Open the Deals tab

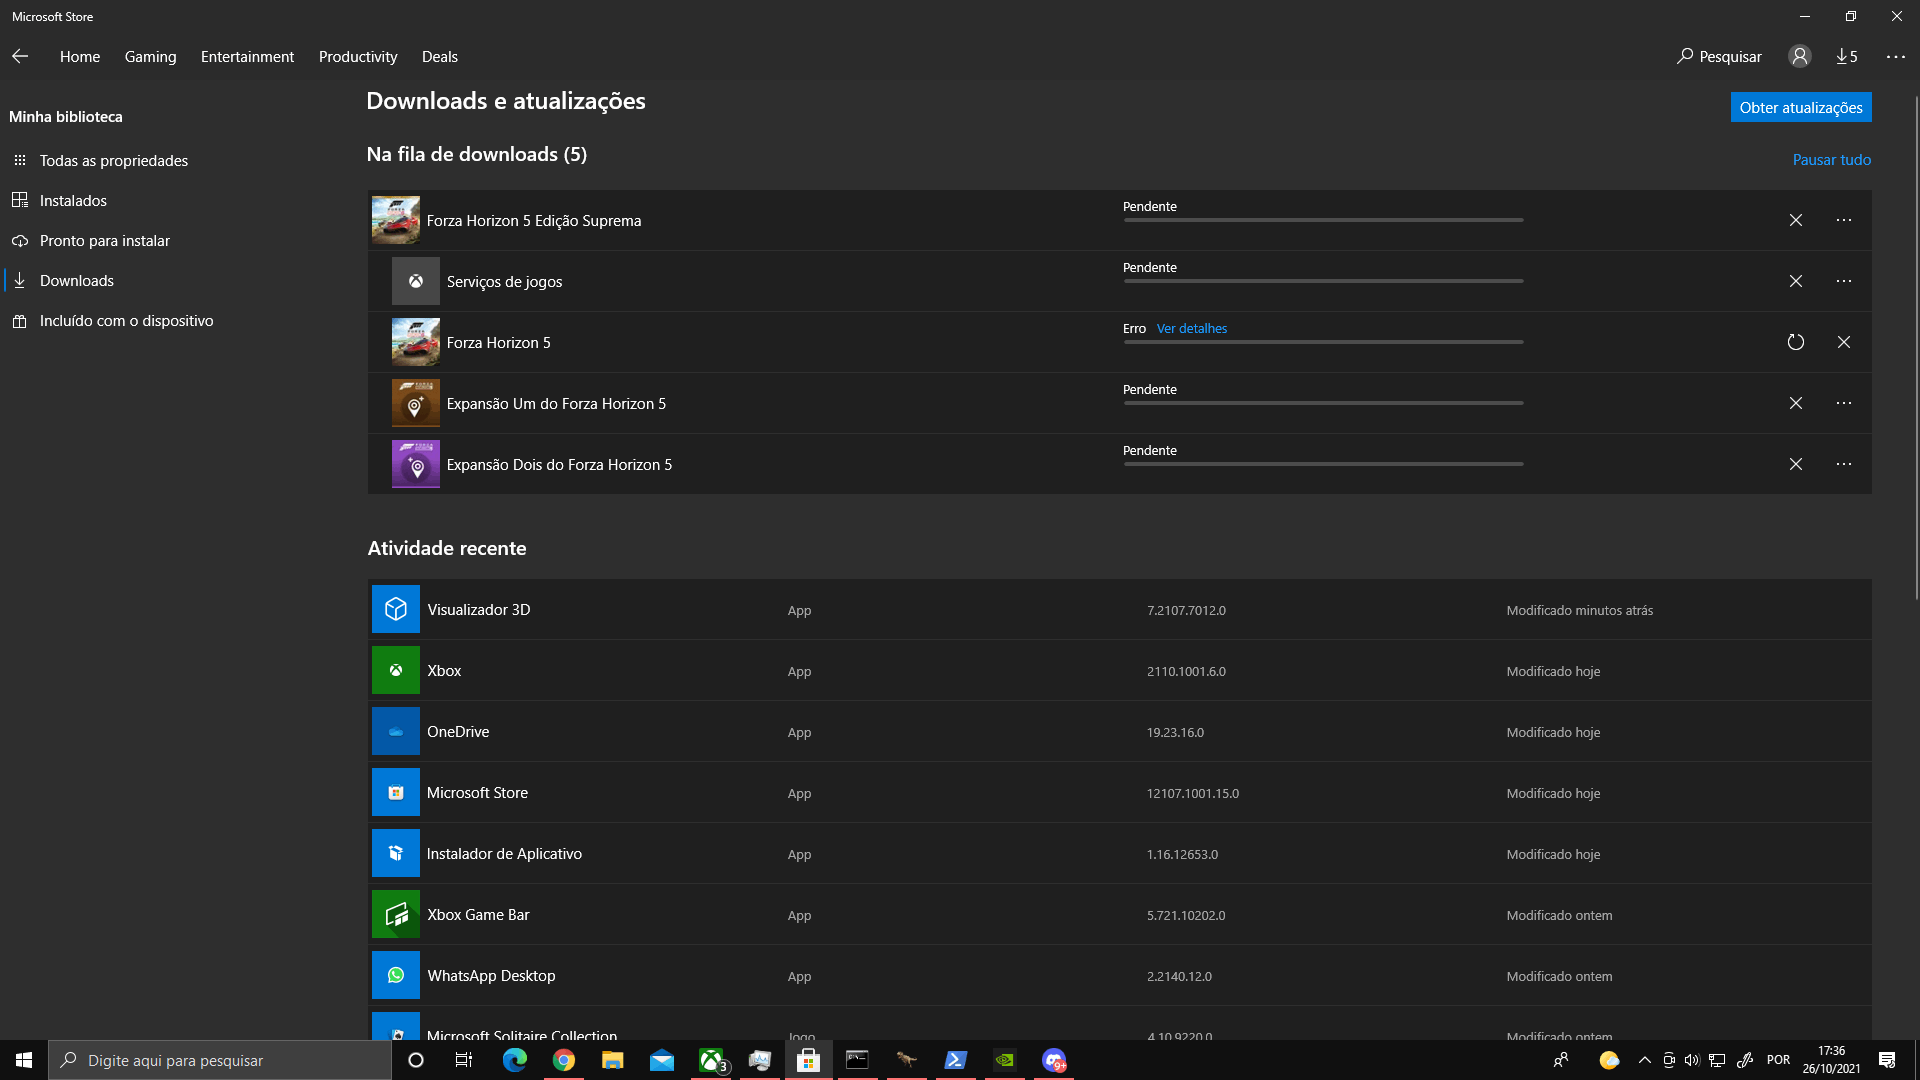pyautogui.click(x=440, y=57)
